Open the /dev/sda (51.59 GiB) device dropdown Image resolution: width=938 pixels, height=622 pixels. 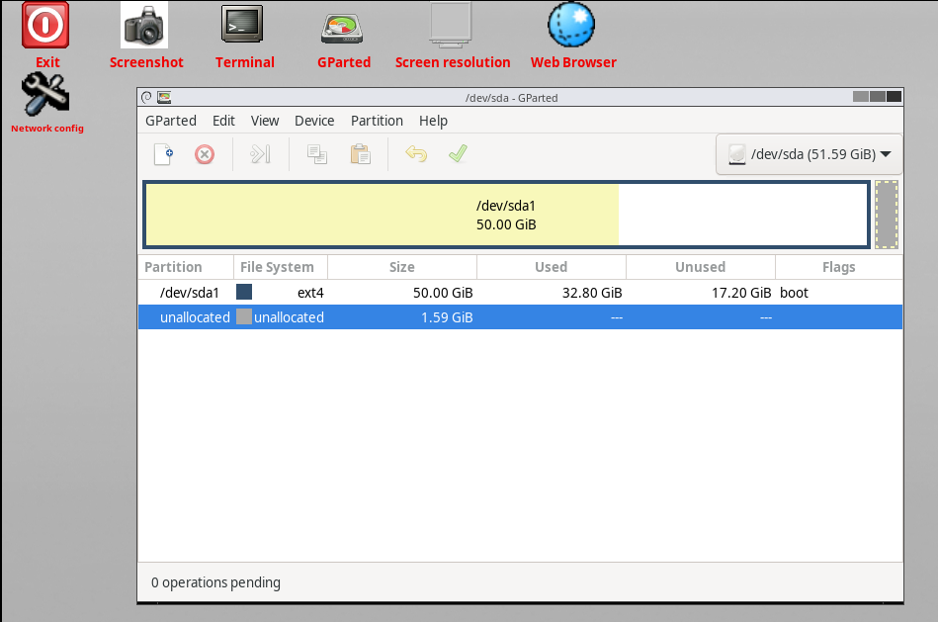point(809,154)
